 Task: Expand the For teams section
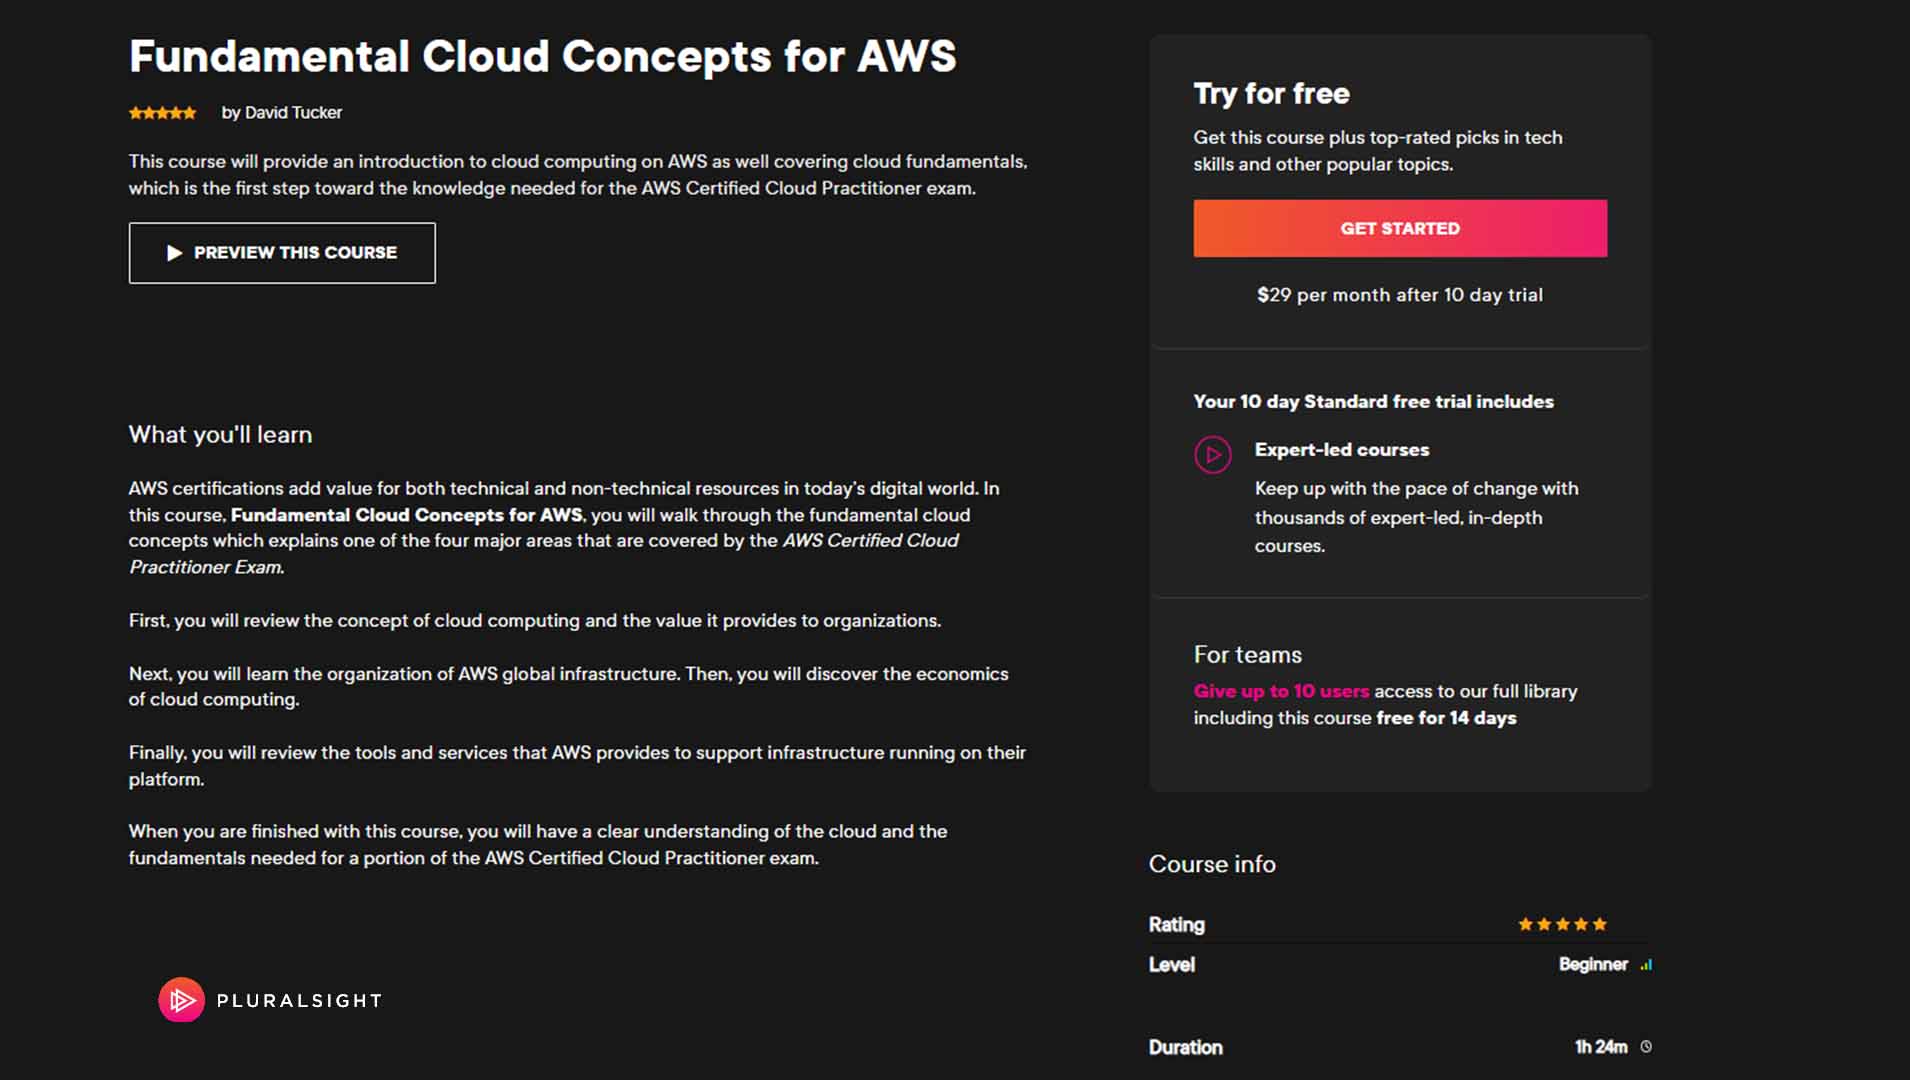click(1248, 654)
